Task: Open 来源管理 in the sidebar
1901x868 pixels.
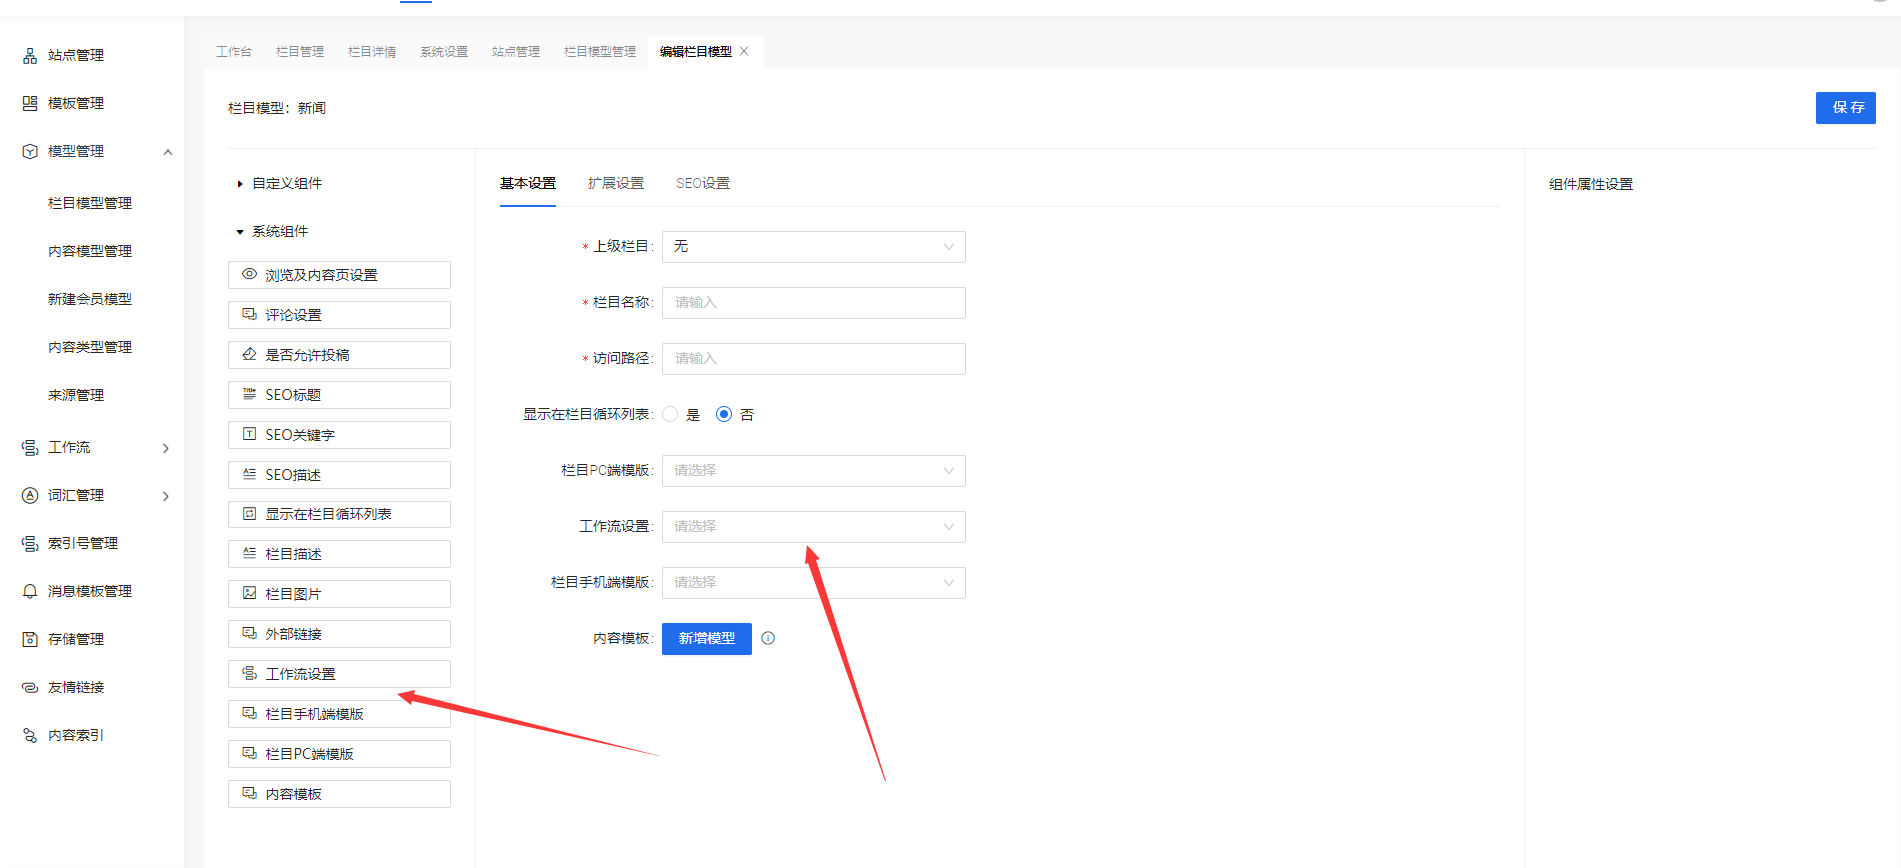Action: pyautogui.click(x=76, y=396)
